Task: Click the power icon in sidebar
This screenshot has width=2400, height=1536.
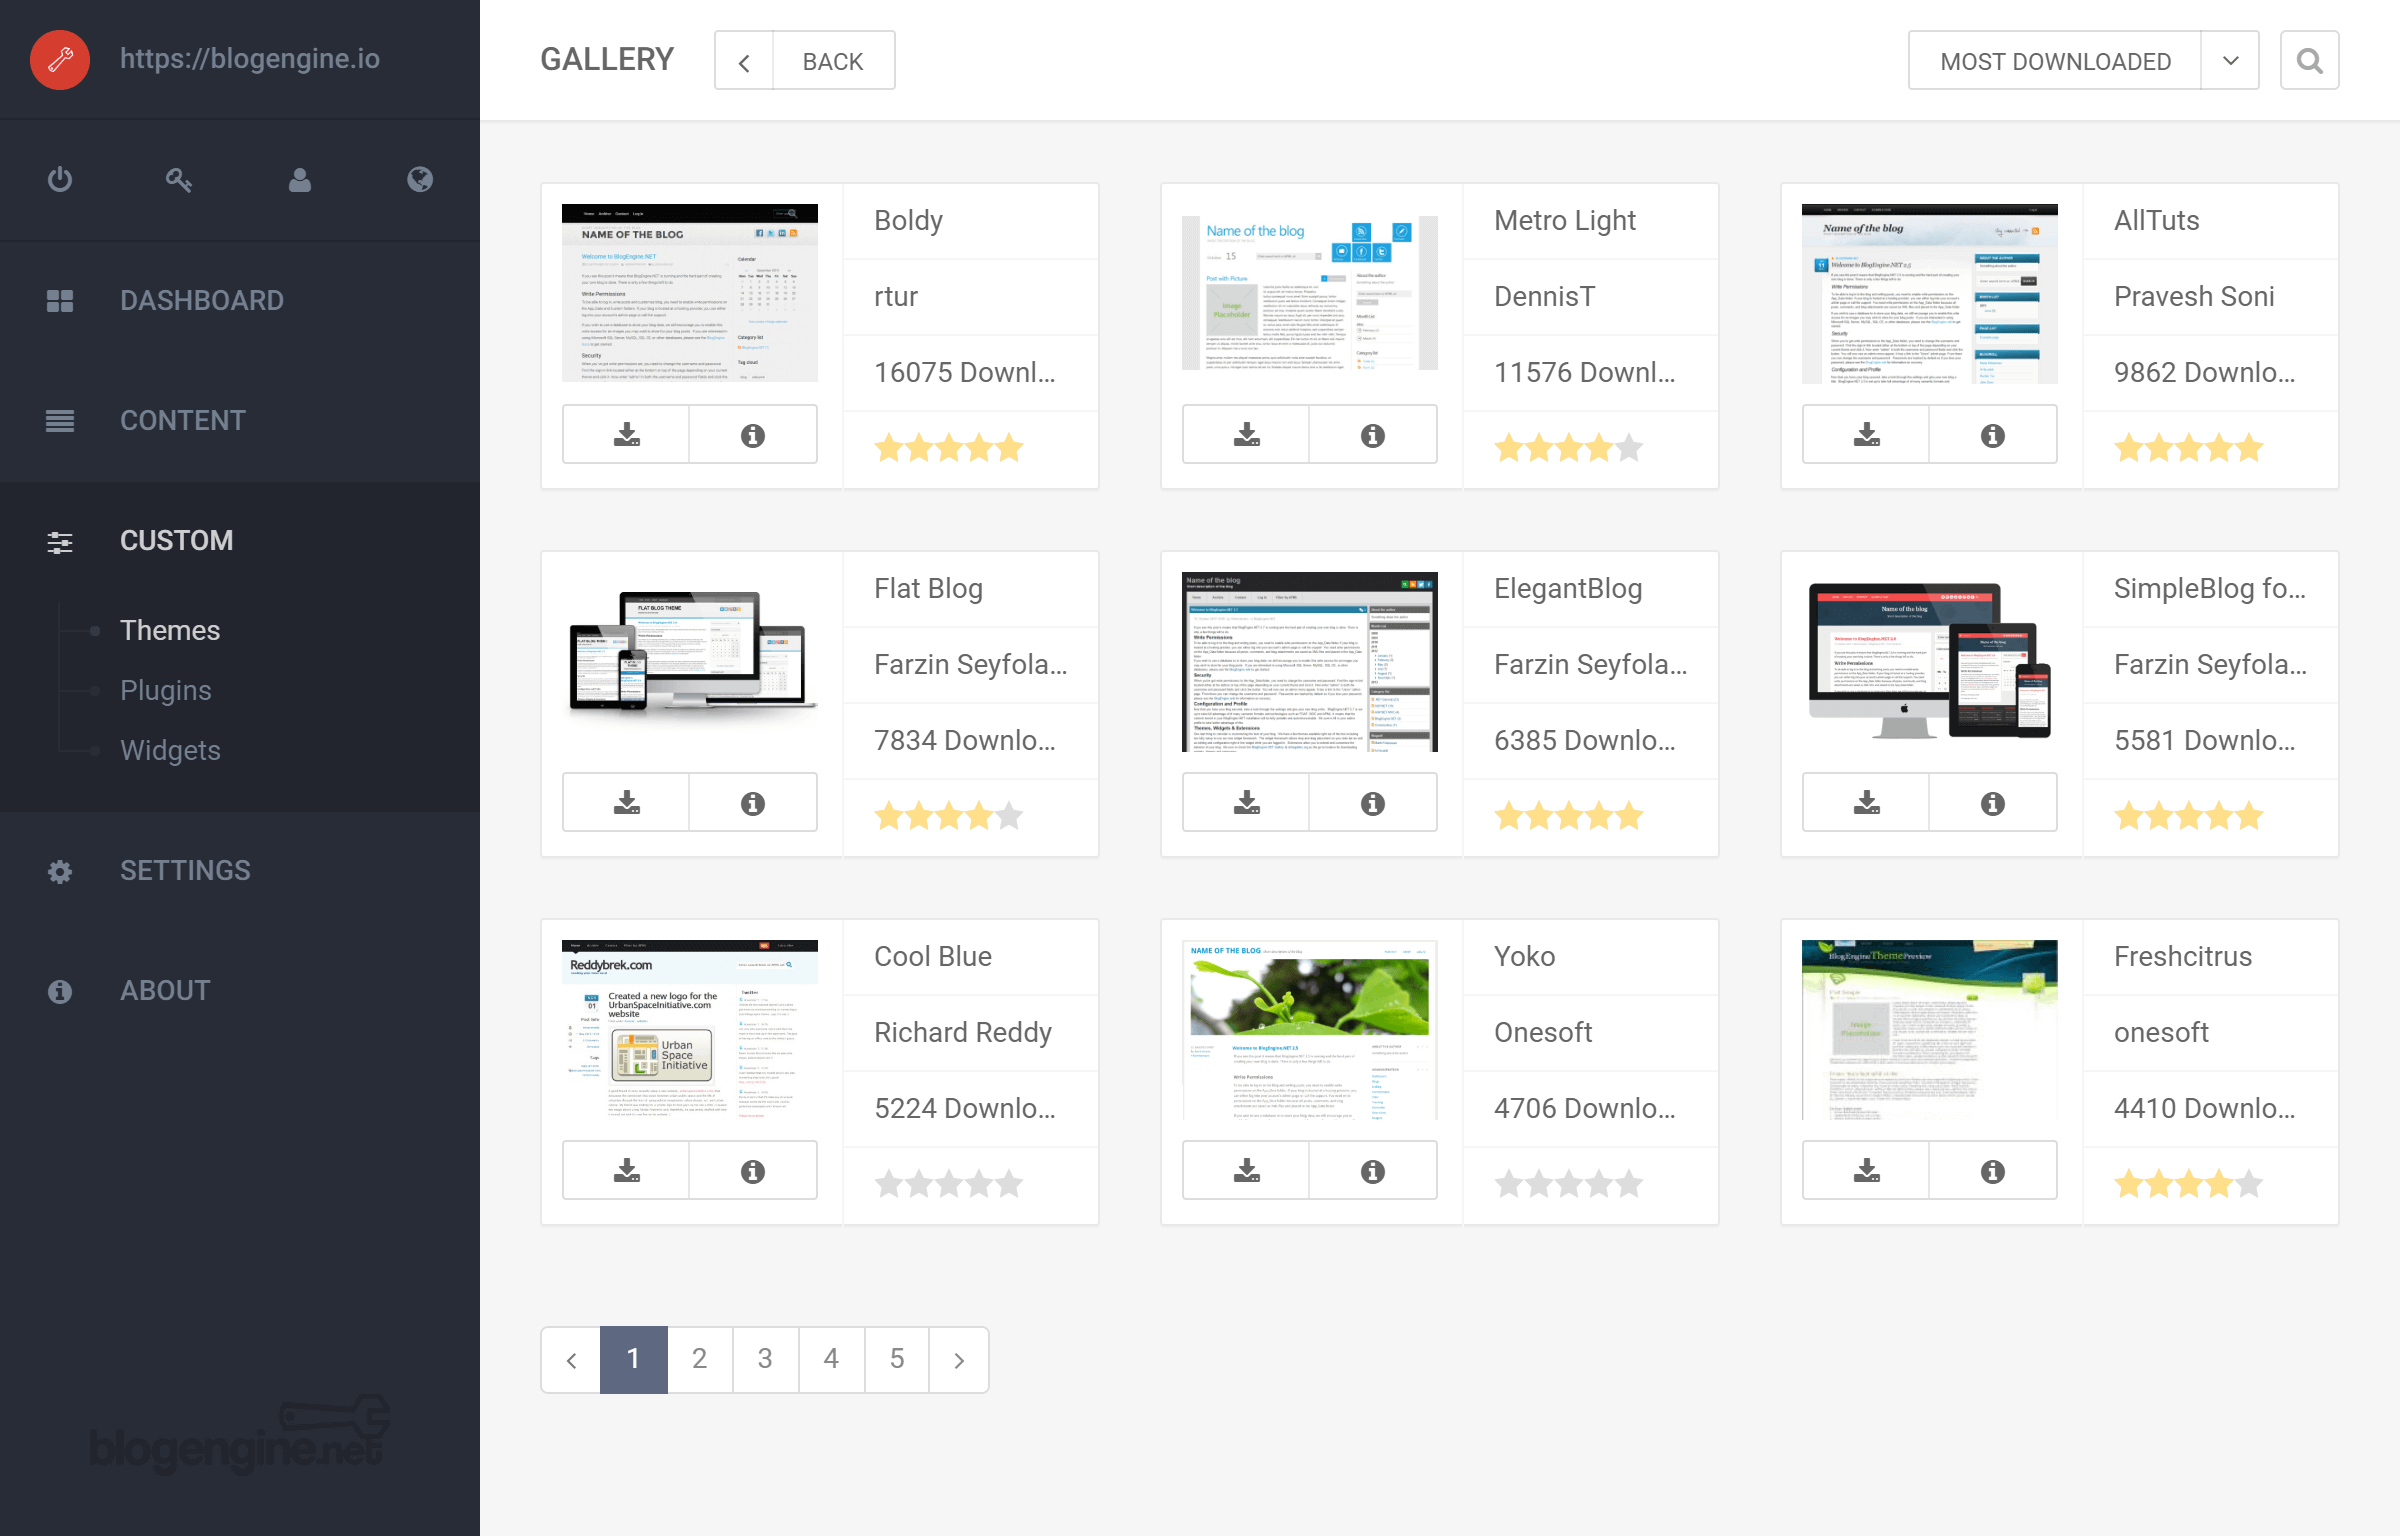Action: (60, 180)
